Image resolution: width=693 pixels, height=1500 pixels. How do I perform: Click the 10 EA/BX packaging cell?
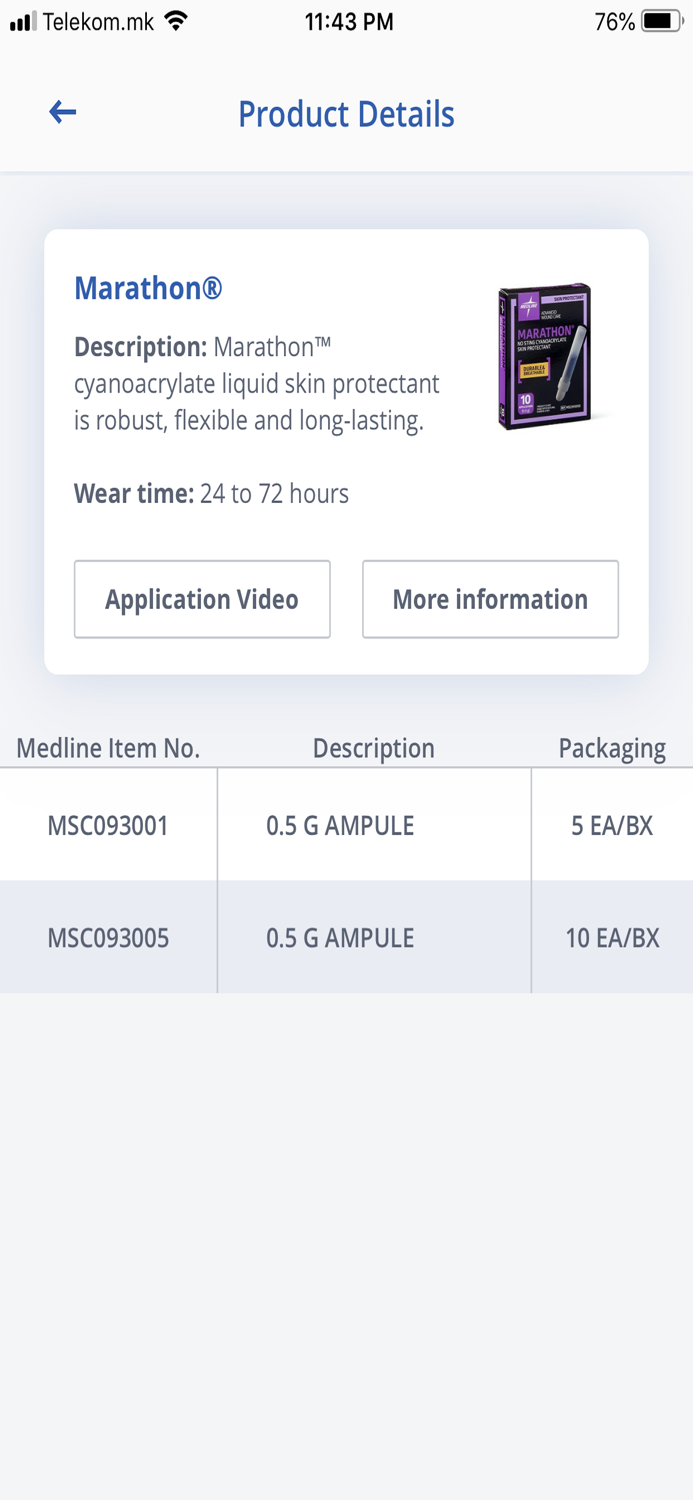click(x=612, y=937)
